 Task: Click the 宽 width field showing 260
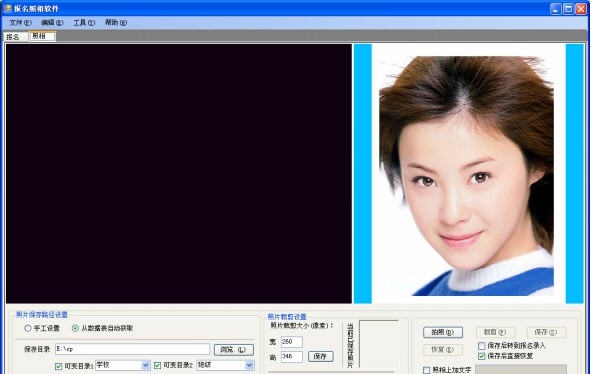point(292,342)
